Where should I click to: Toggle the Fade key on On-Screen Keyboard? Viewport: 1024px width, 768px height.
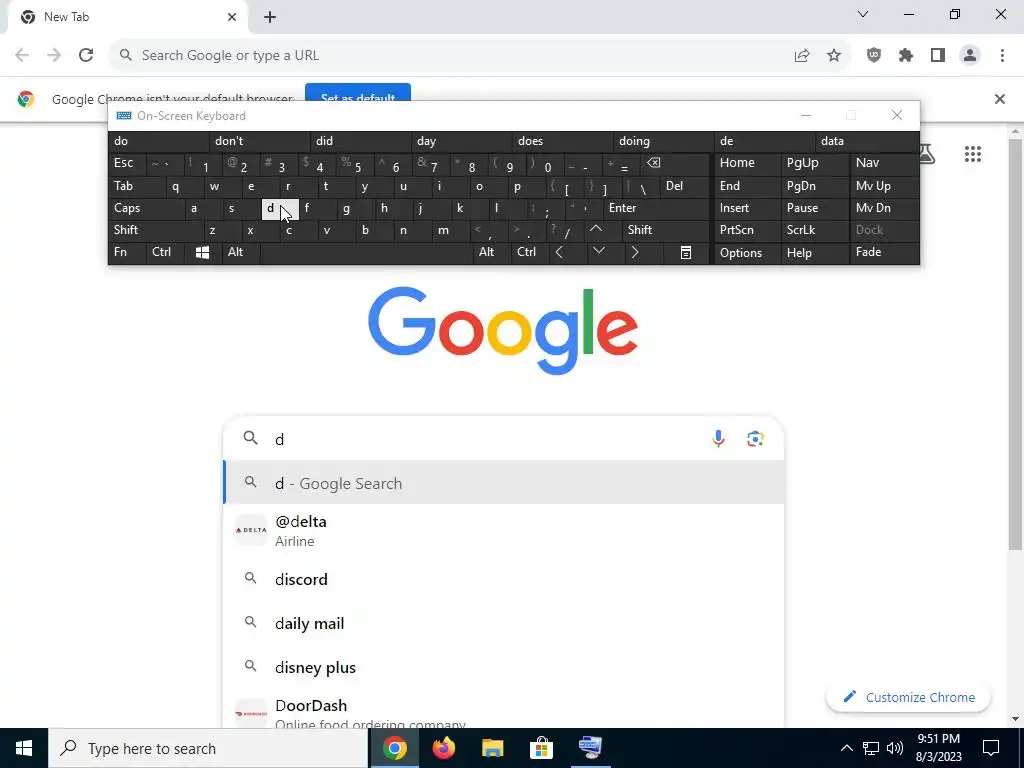(884, 253)
